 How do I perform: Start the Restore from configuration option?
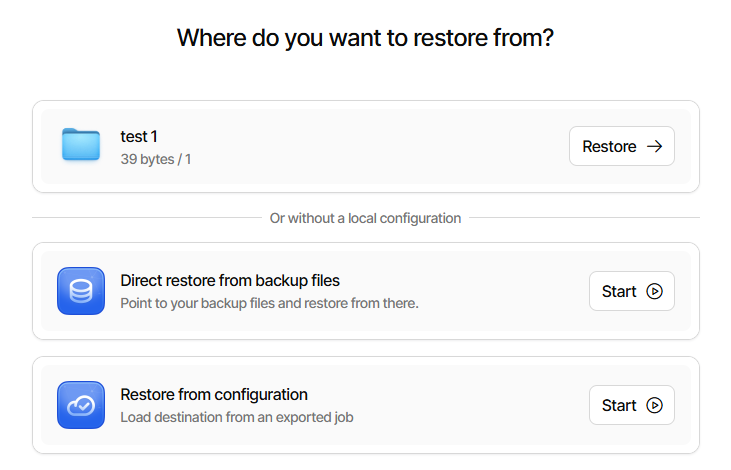pyautogui.click(x=631, y=406)
